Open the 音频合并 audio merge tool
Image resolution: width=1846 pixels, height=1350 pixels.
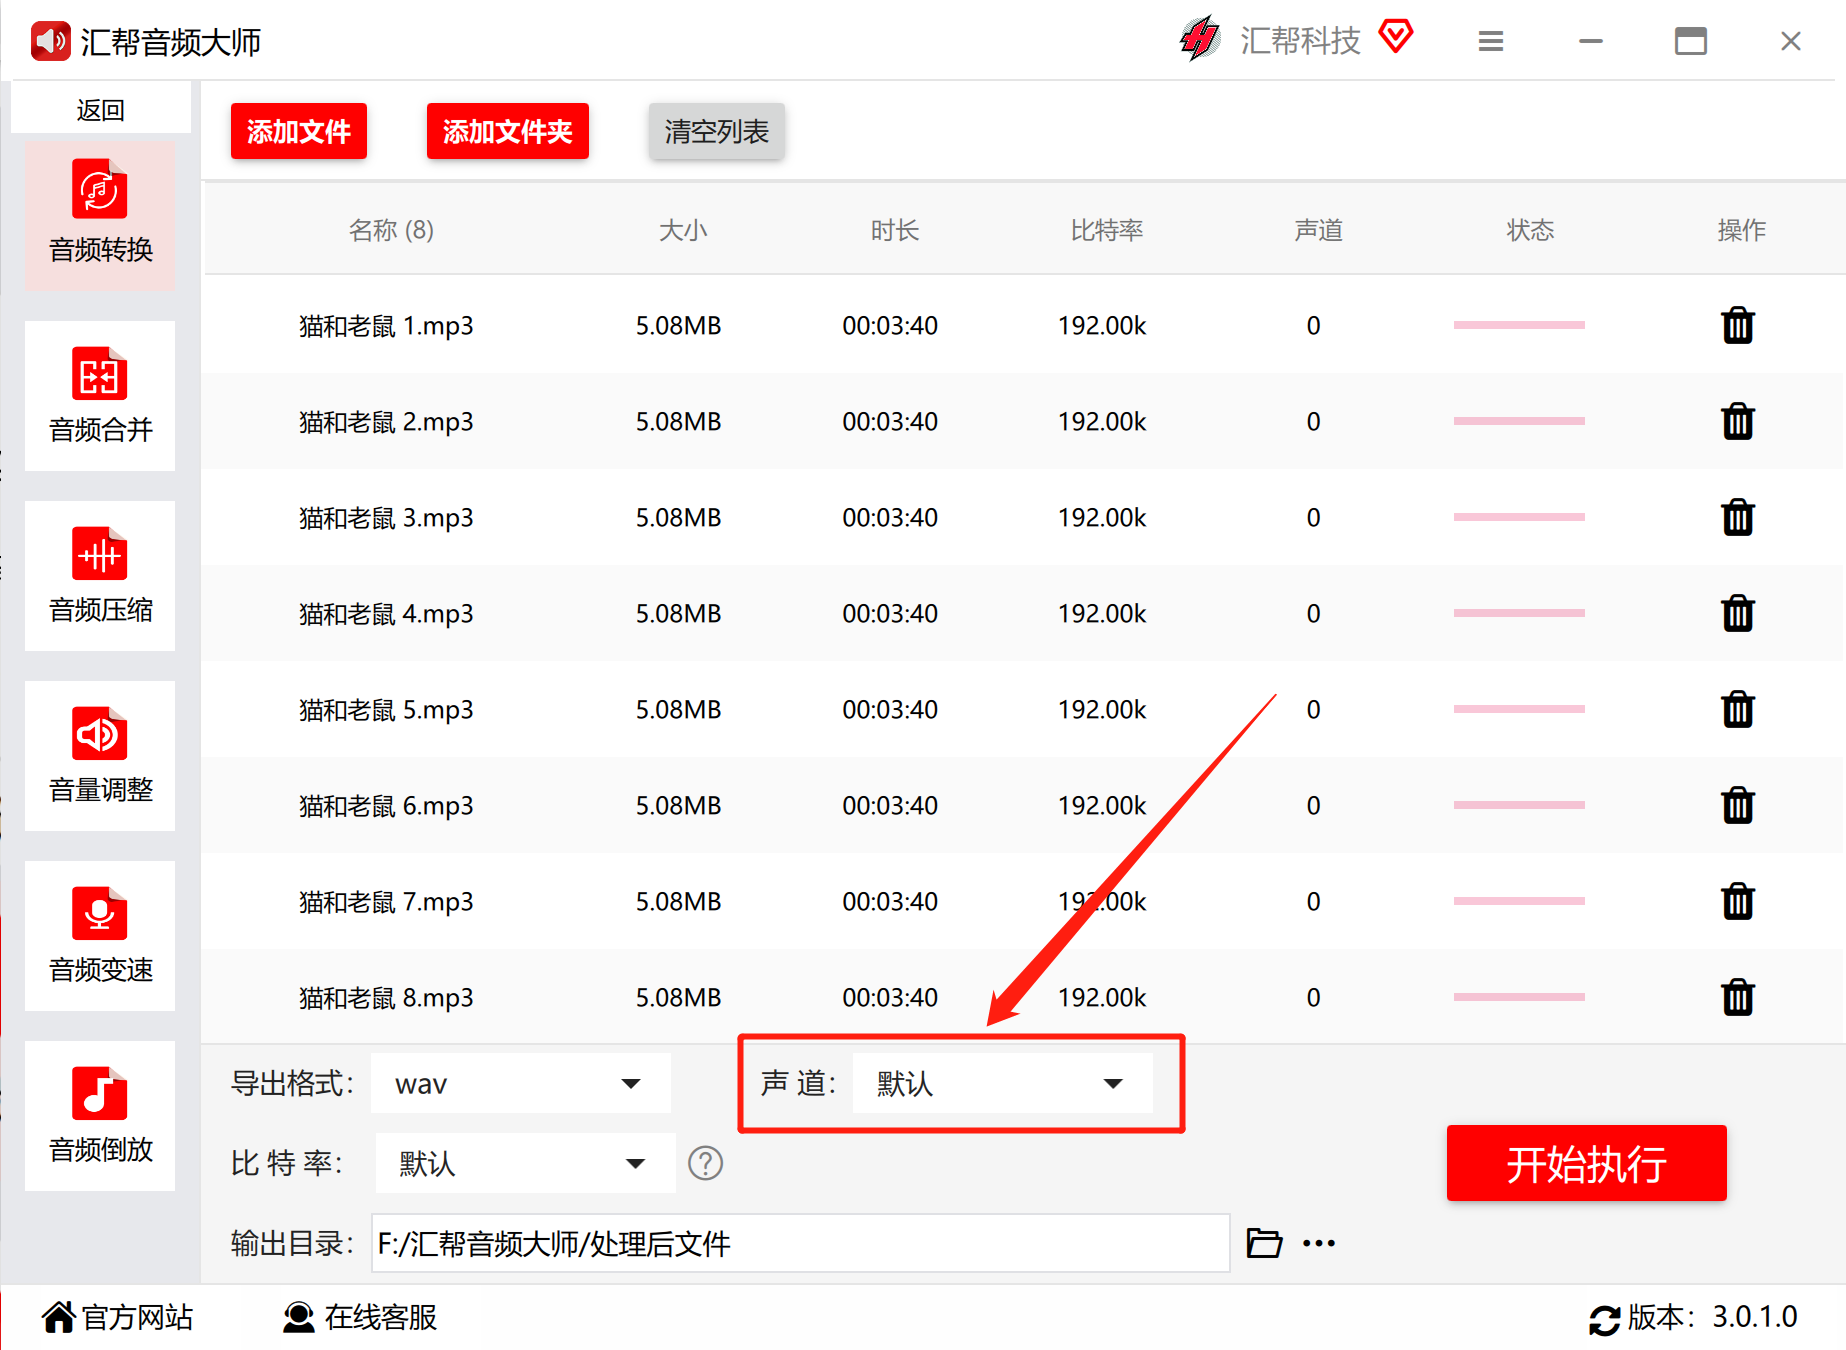pos(100,396)
